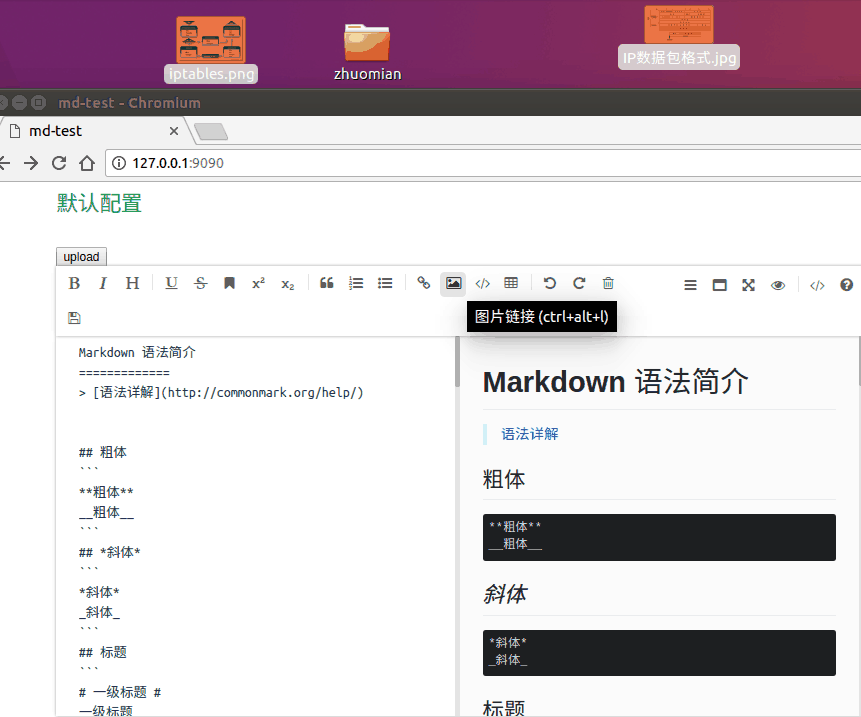The width and height of the screenshot is (861, 717).
Task: Click the 'Markdown 语法简介' line in editor
Action: (x=137, y=352)
